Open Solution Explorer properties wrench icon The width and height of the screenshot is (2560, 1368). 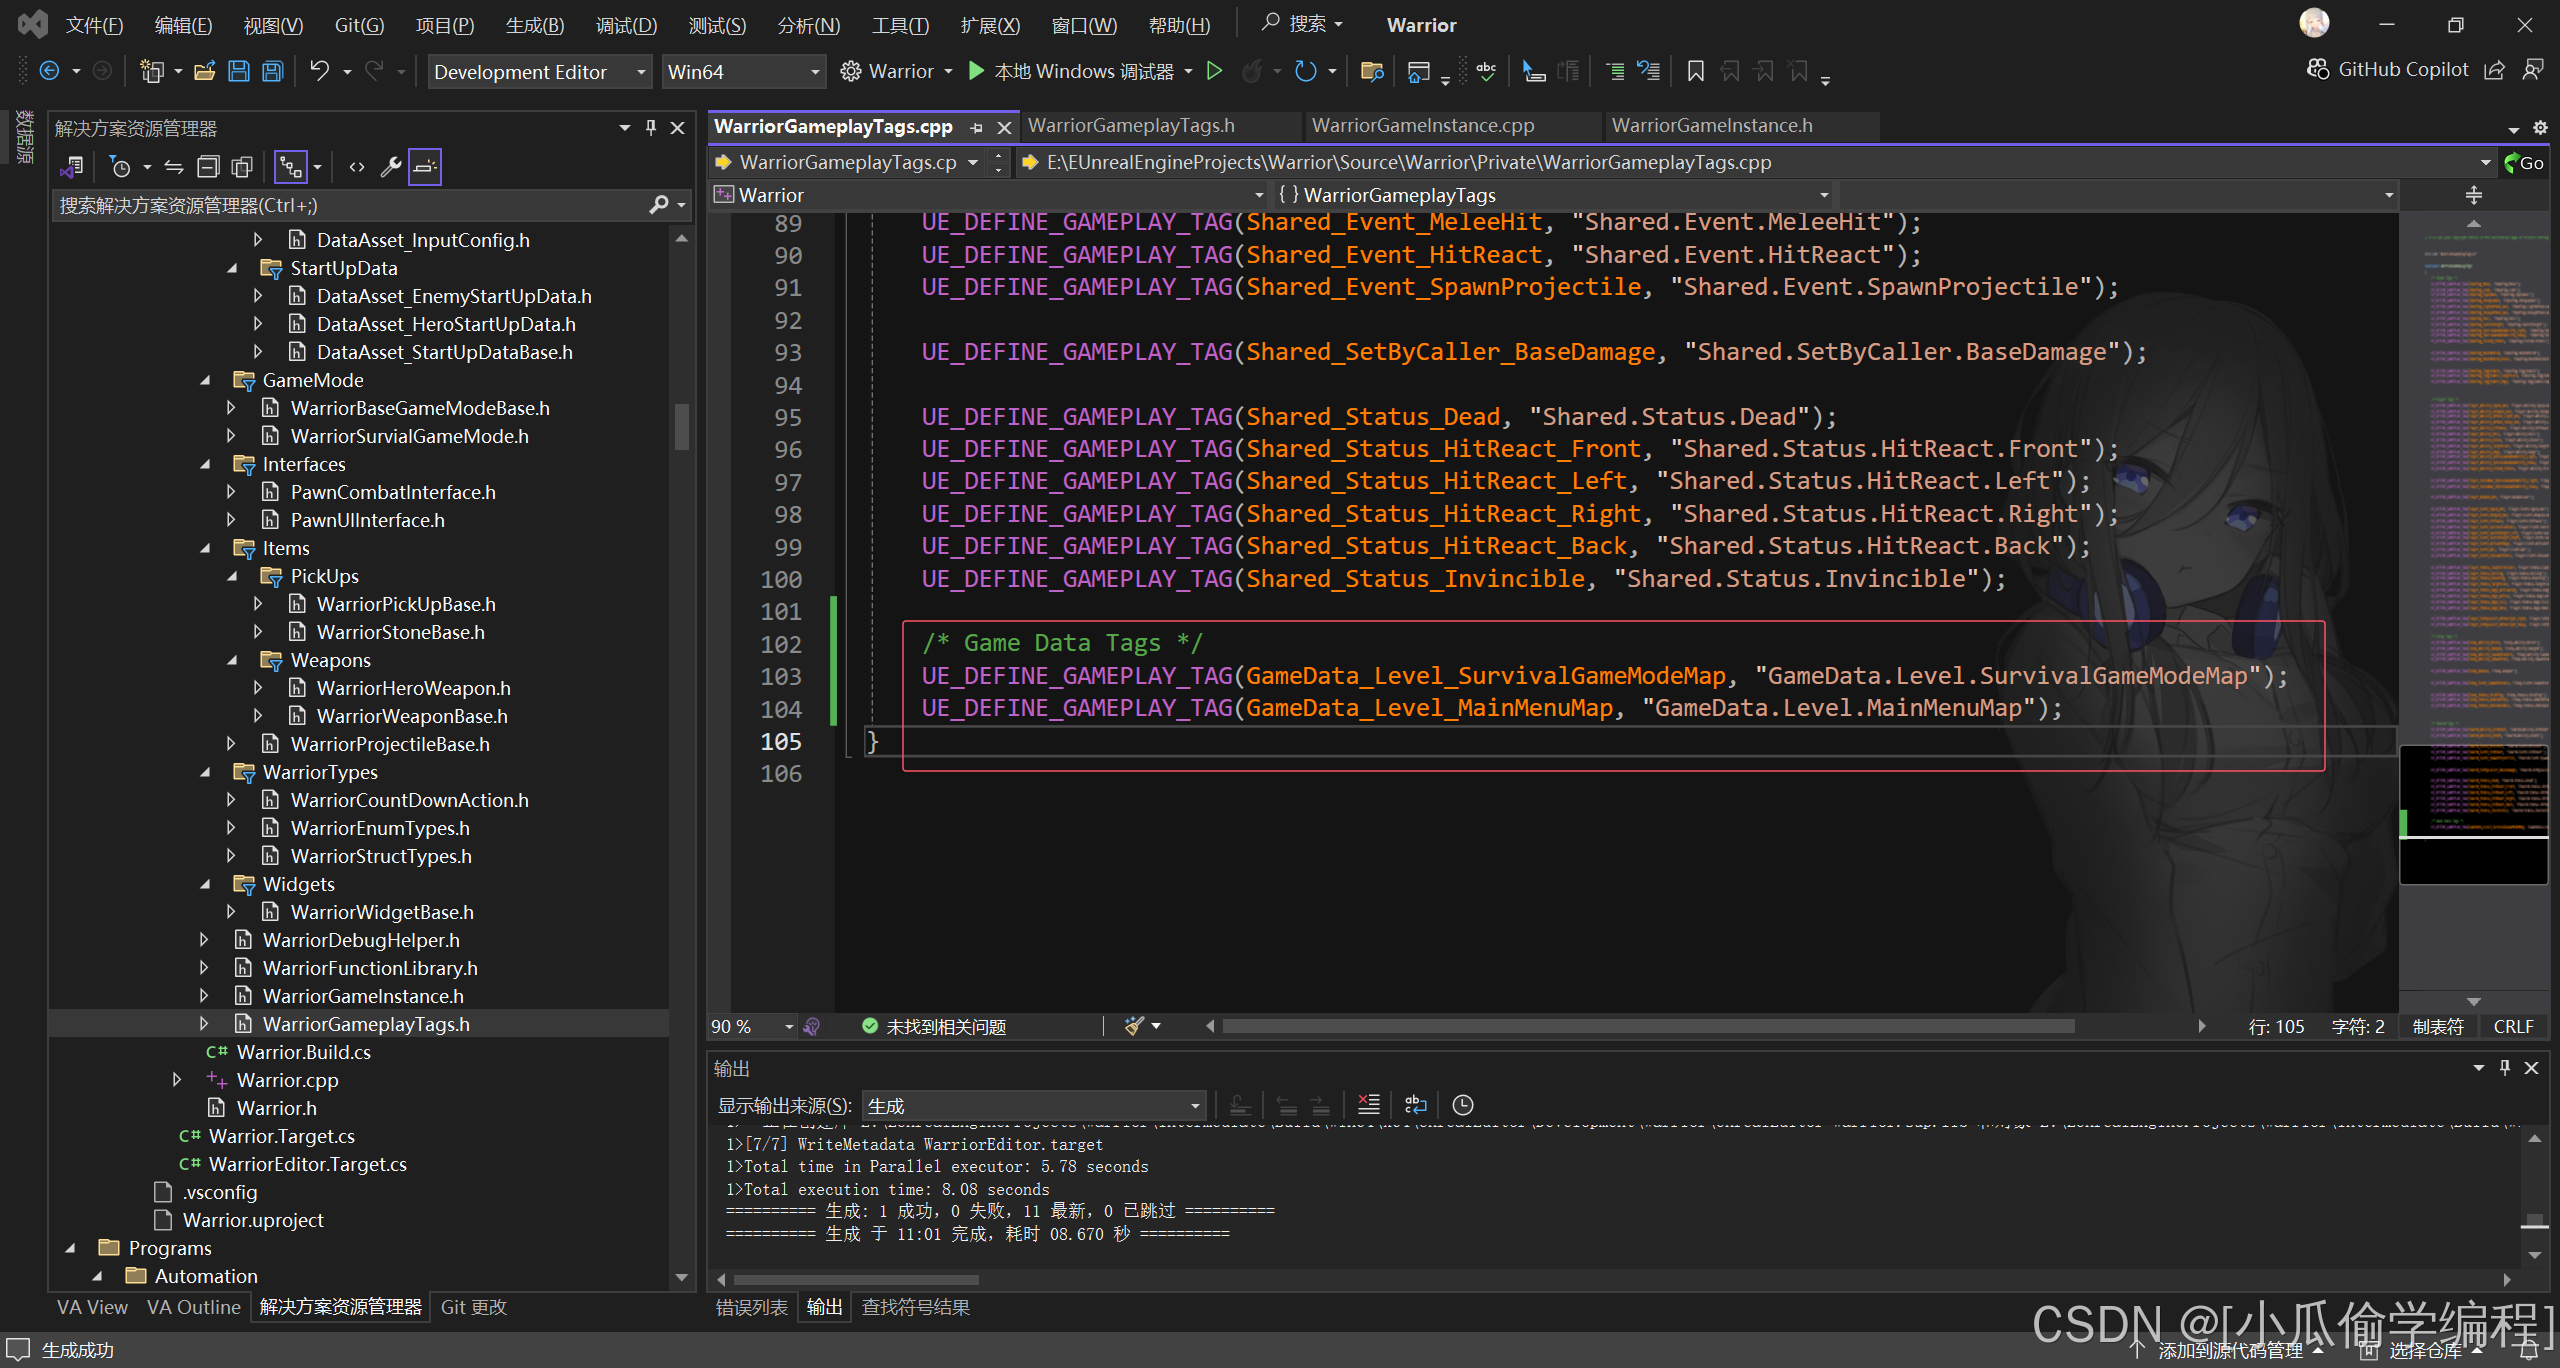coord(390,167)
